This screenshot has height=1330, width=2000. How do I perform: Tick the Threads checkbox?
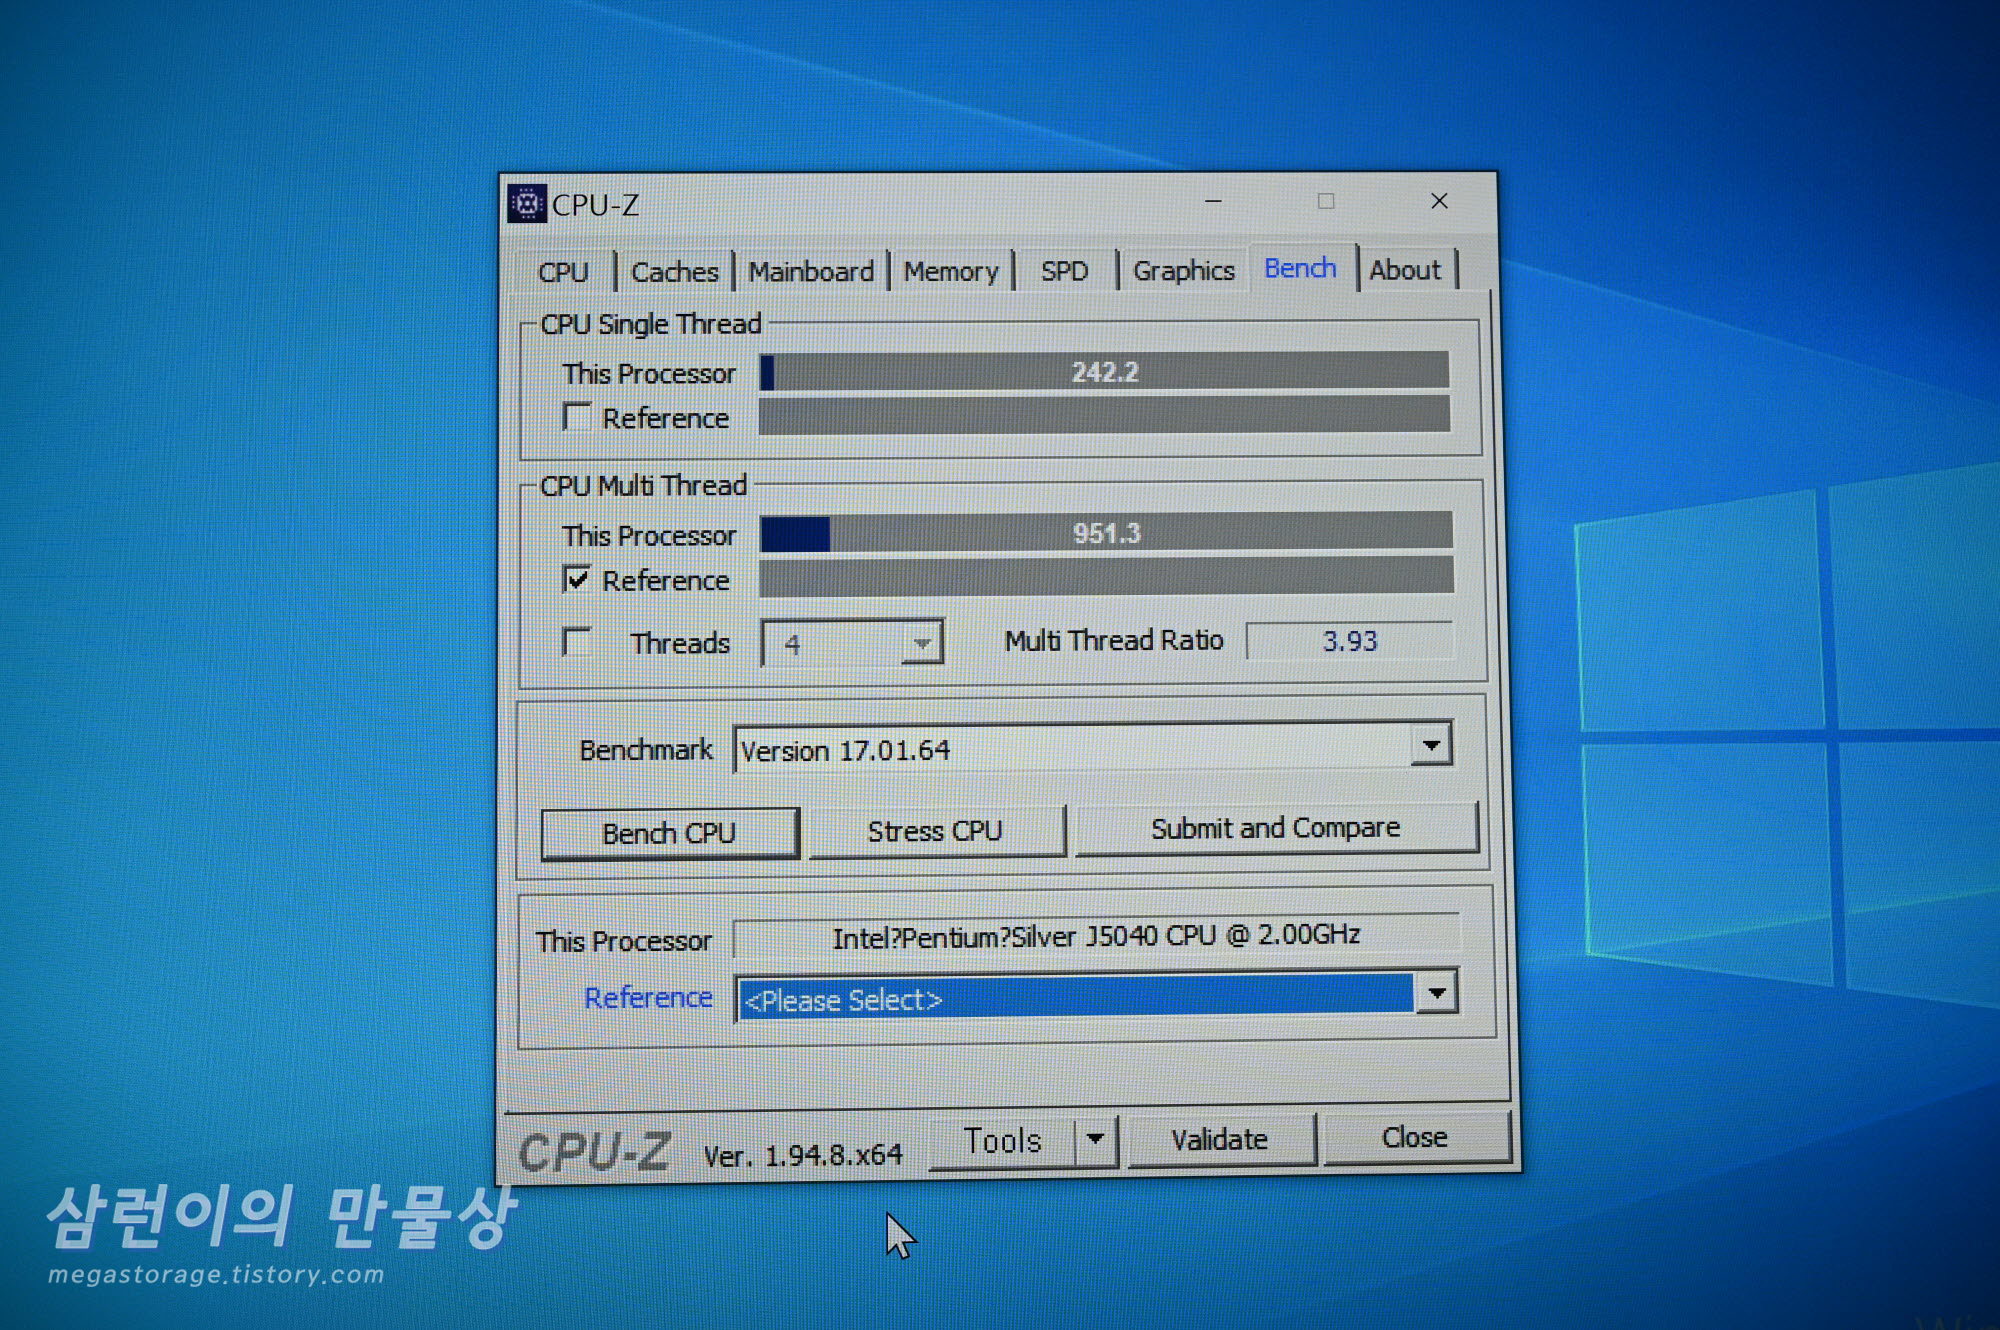577,641
